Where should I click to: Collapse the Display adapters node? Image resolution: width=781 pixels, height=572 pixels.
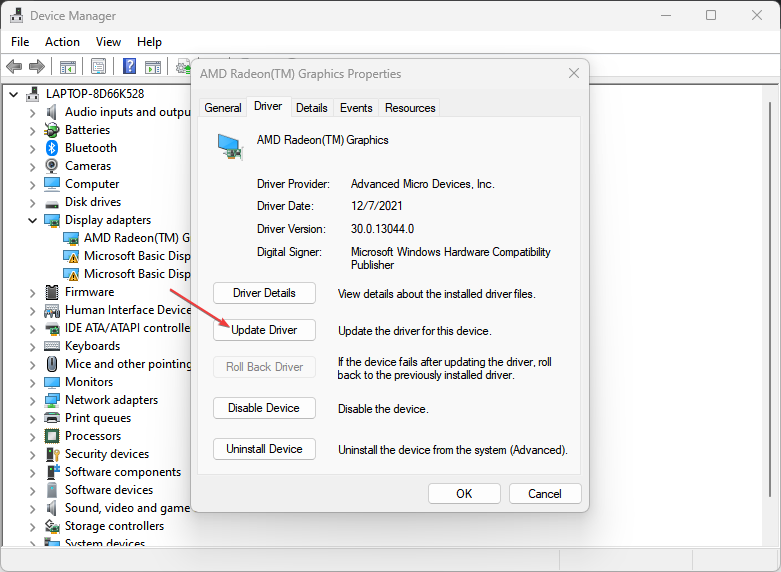[x=32, y=220]
